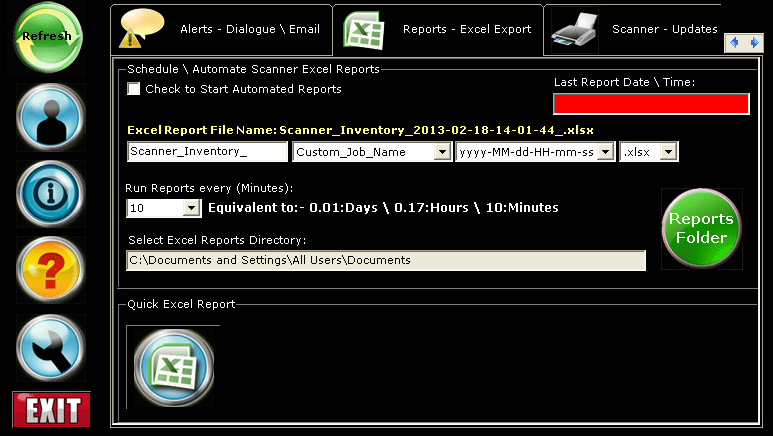Open settings with the wrench icon
The height and width of the screenshot is (436, 773).
point(50,347)
